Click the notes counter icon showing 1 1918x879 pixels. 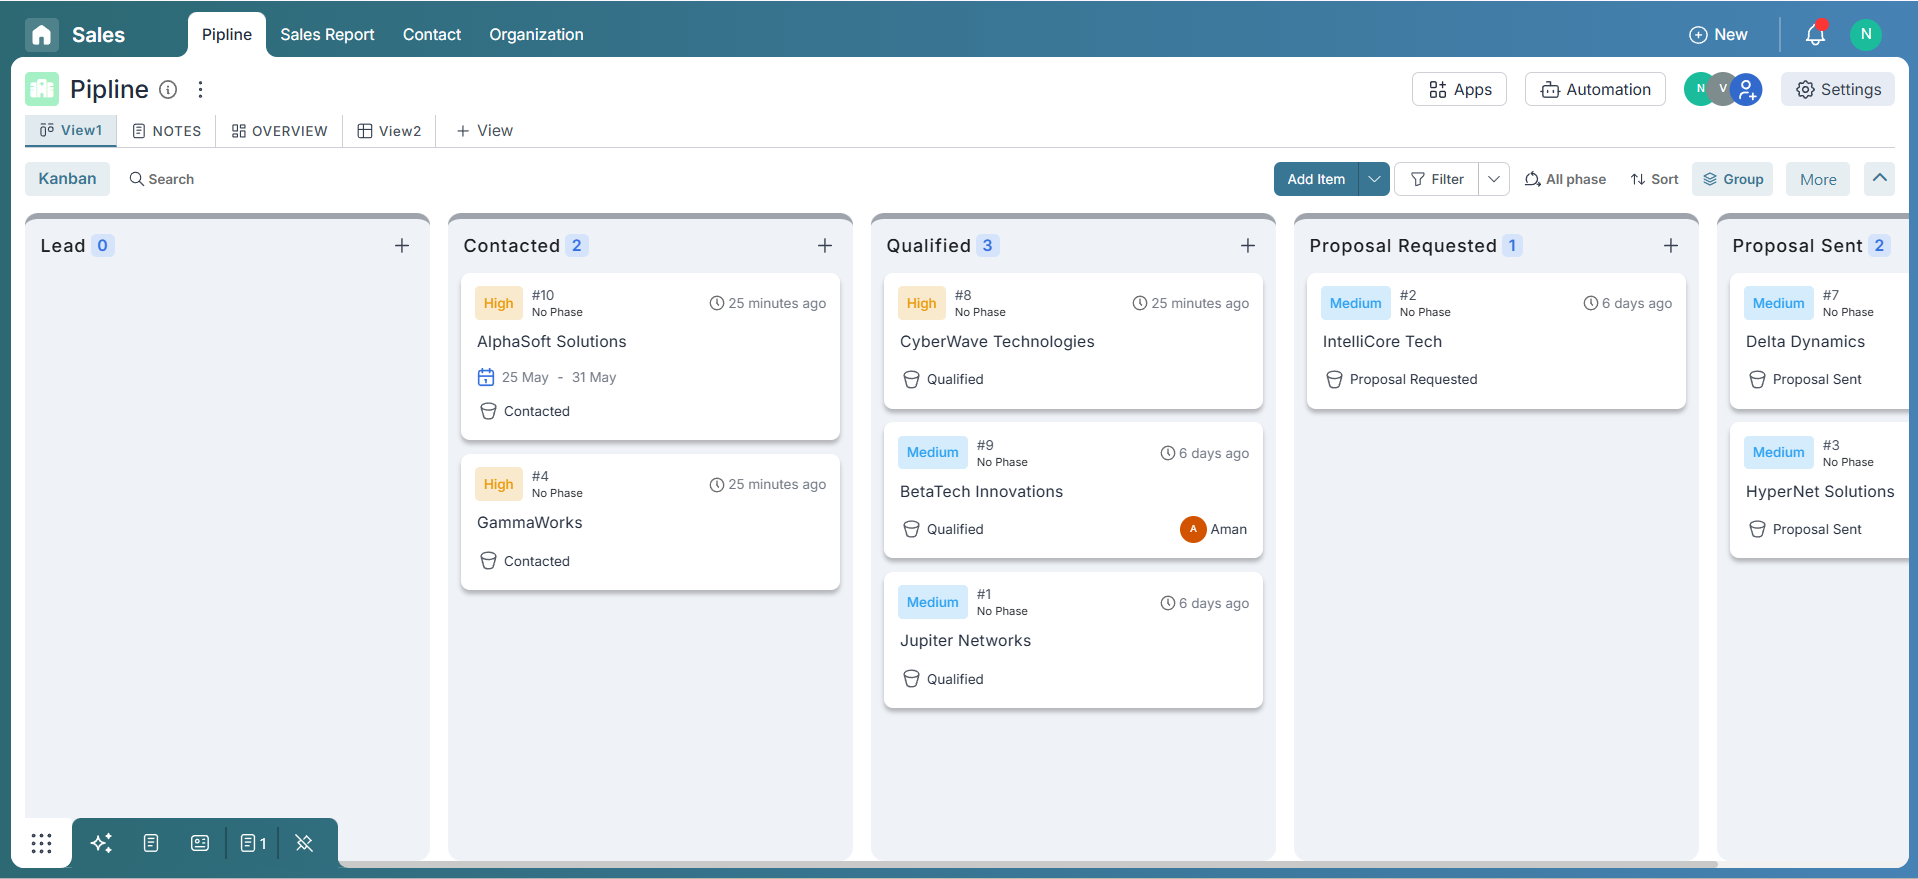point(253,843)
